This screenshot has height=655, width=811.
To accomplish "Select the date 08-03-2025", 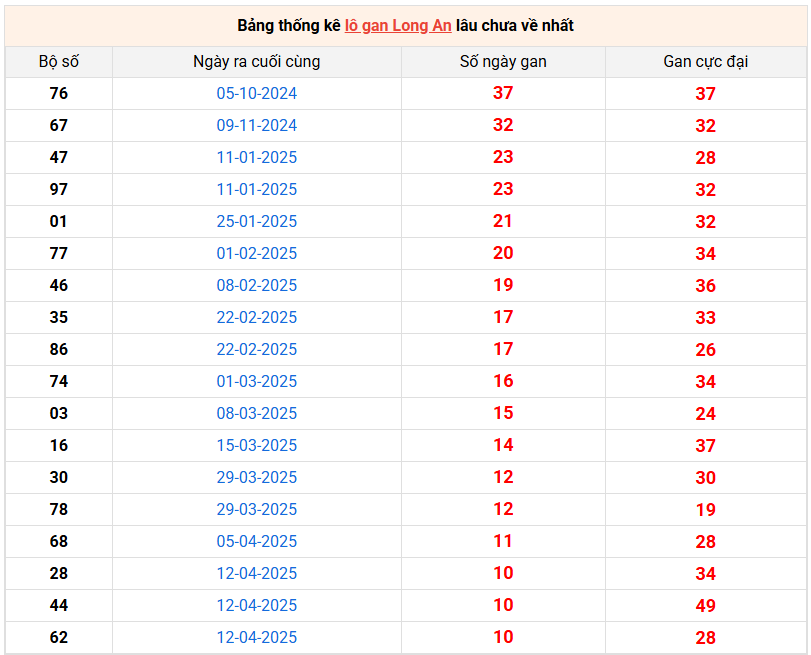I will point(257,414).
